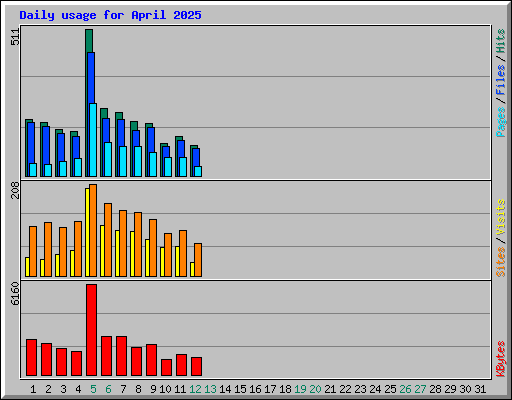Click the day 31 label on the x-axis
Image resolution: width=512 pixels, height=400 pixels.
480,389
